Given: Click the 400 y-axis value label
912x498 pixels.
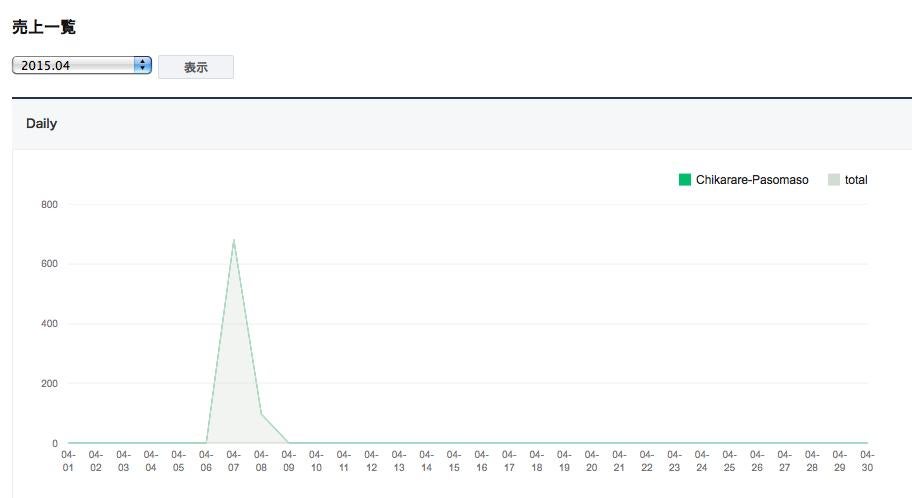Looking at the screenshot, I should [x=49, y=323].
